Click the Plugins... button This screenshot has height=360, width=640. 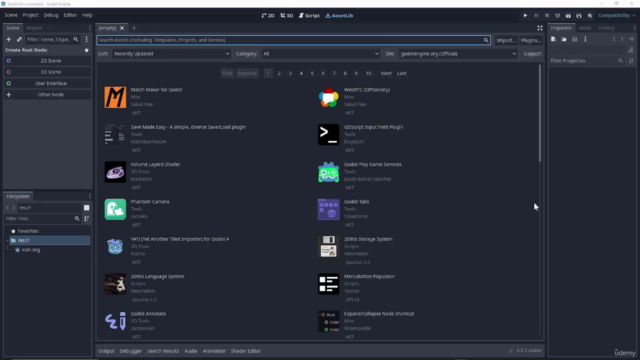(x=531, y=40)
